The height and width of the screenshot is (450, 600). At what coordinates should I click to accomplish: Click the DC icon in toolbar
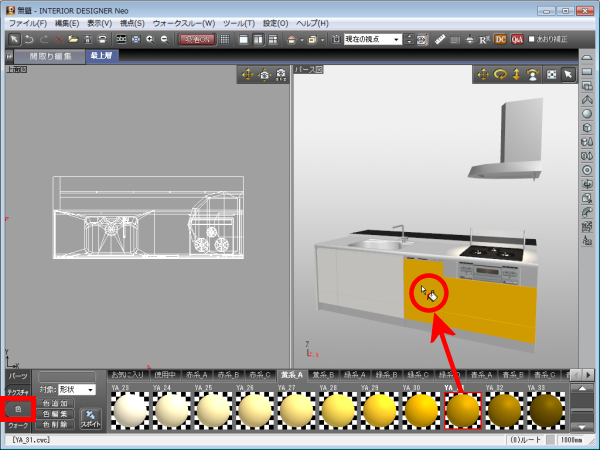[501, 39]
